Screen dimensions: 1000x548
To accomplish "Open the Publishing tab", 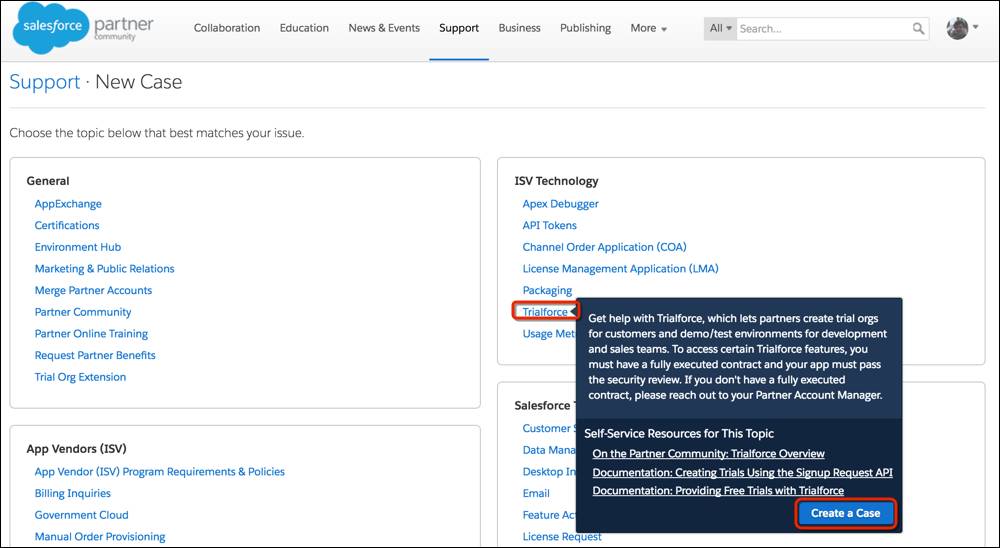I will coord(585,28).
